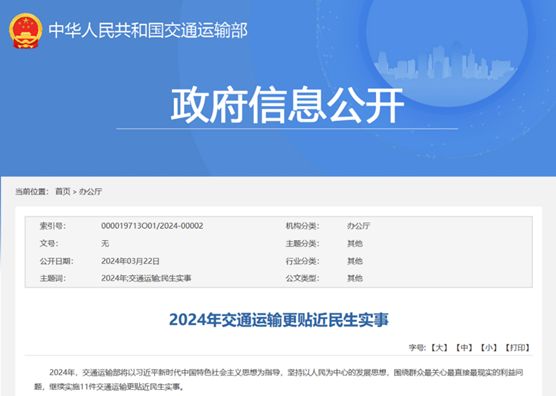The height and width of the screenshot is (396, 556).
Task: Open the 中华人民共和国交通运输部 site title
Action: tap(148, 30)
